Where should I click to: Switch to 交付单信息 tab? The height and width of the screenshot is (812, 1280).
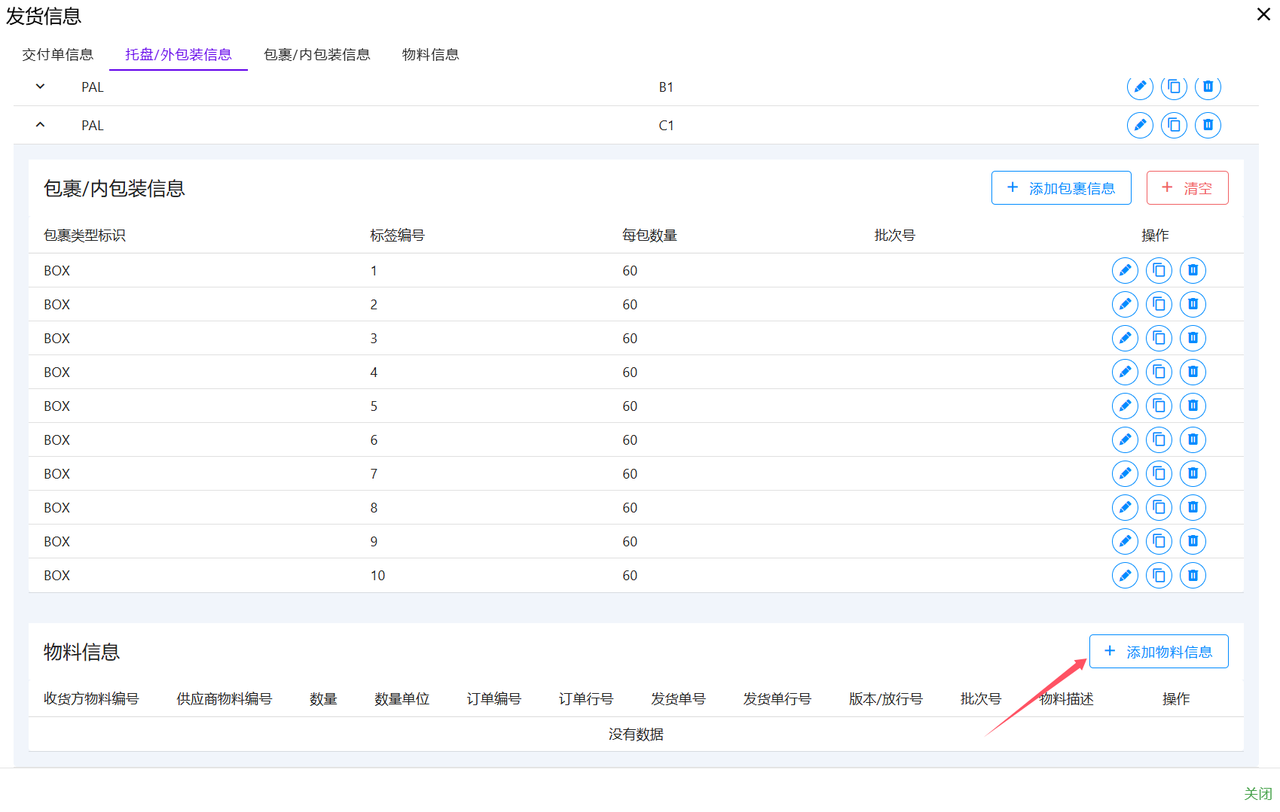pyautogui.click(x=58, y=54)
